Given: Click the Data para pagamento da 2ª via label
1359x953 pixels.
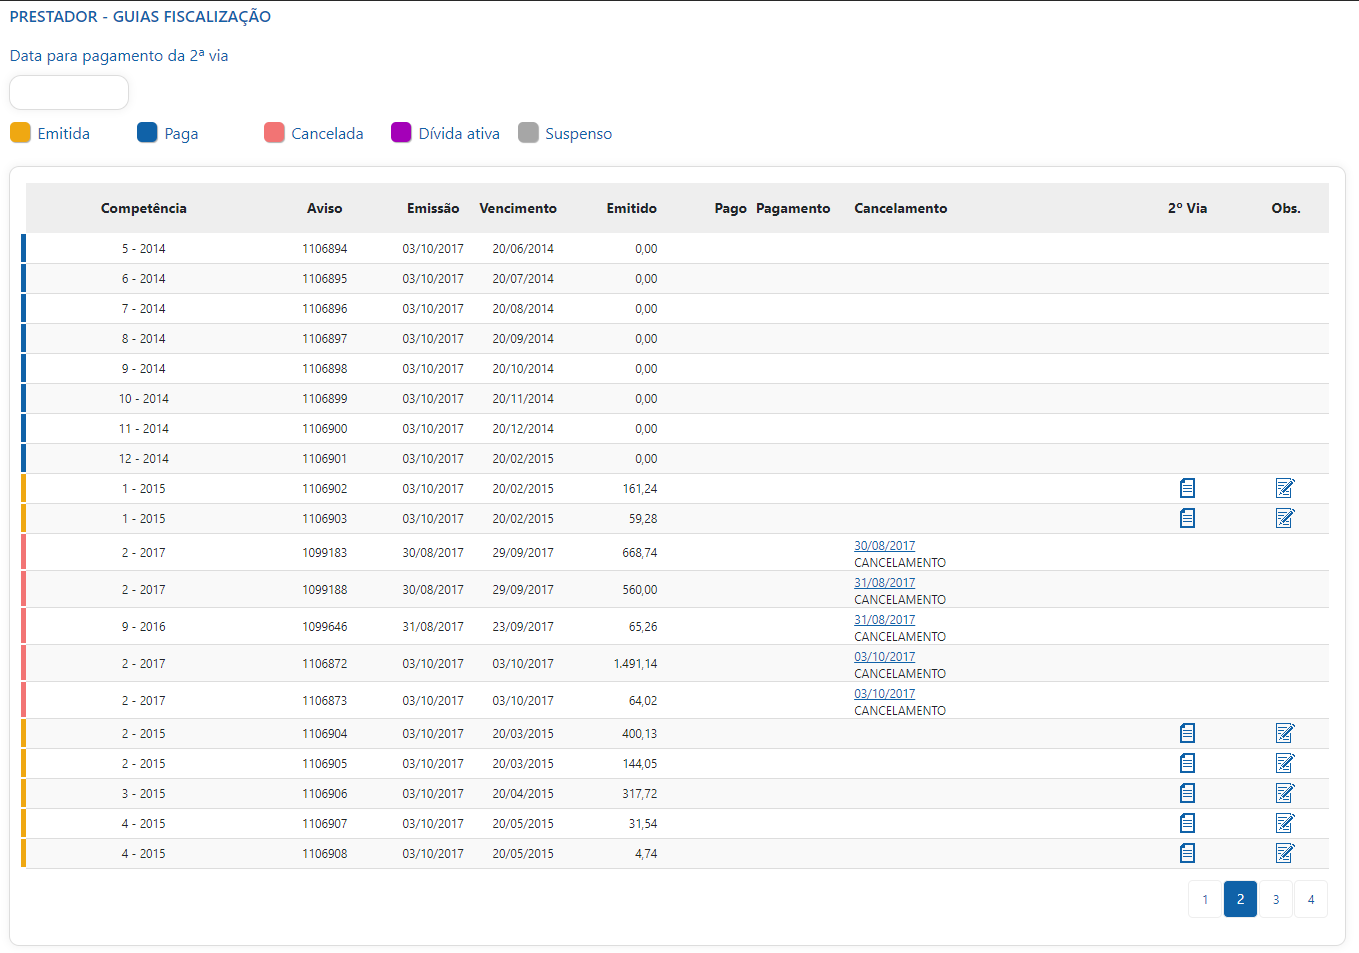Looking at the screenshot, I should tap(119, 56).
